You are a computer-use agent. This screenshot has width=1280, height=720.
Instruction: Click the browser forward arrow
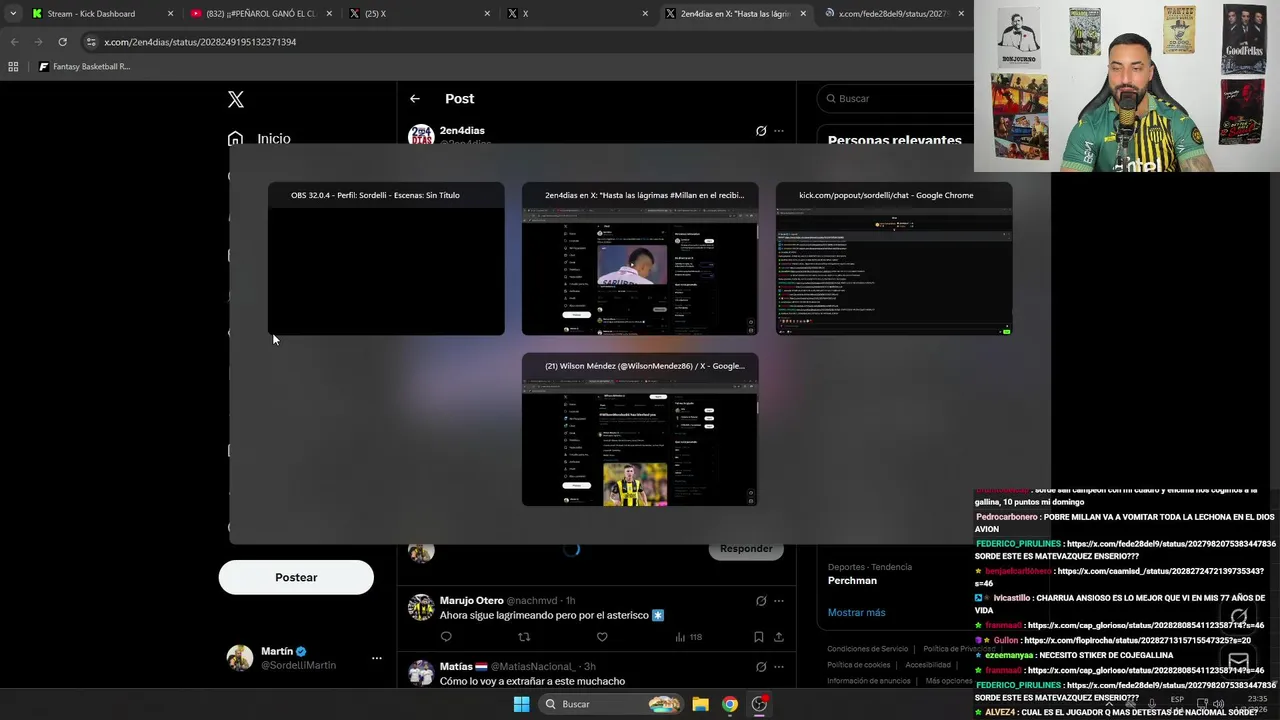[38, 42]
